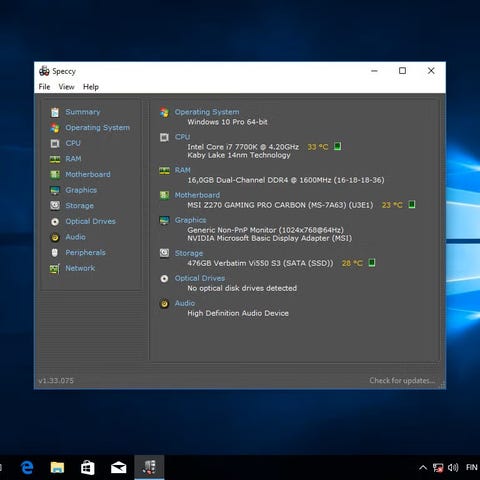Click the green CPU temperature indicator icon
This screenshot has height=480, width=480.
[x=337, y=146]
